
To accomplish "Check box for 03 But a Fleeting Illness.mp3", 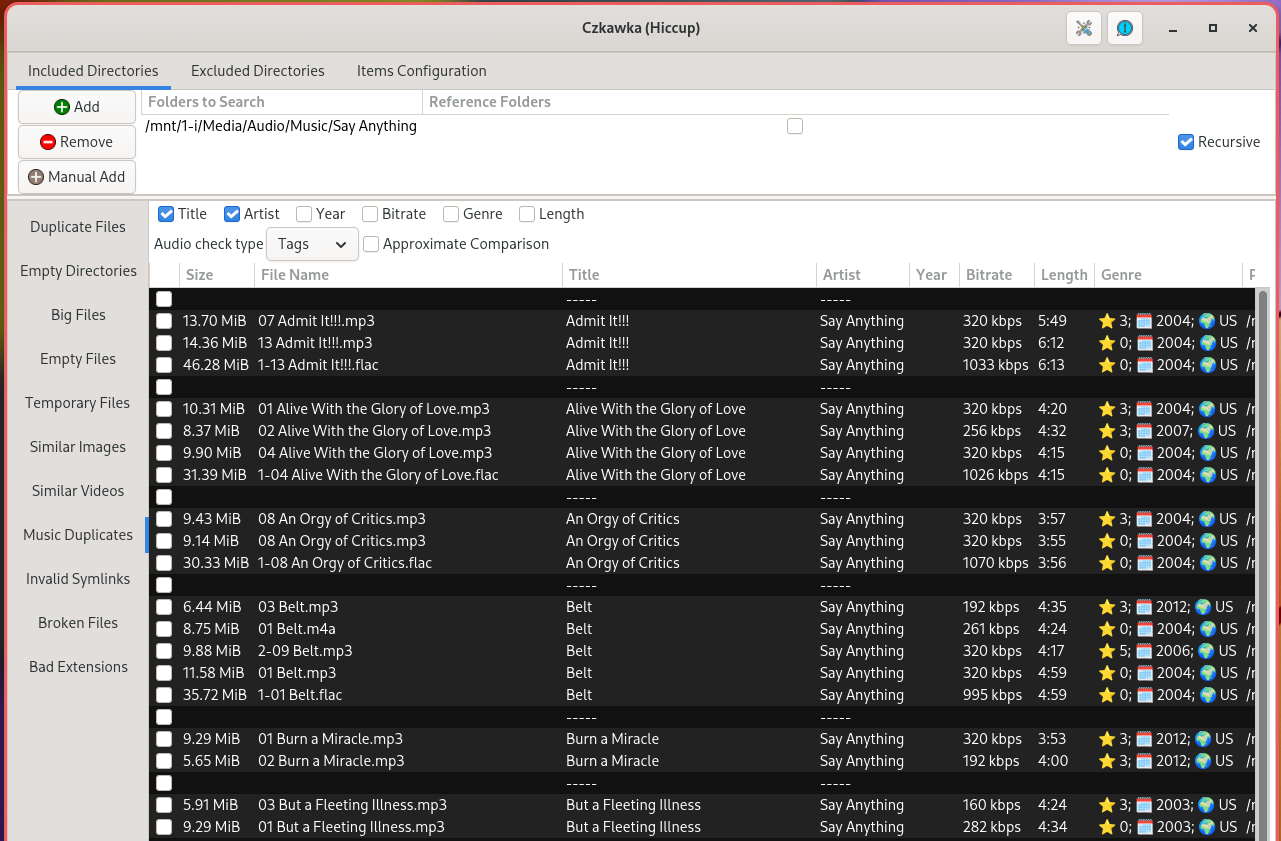I will coord(164,805).
